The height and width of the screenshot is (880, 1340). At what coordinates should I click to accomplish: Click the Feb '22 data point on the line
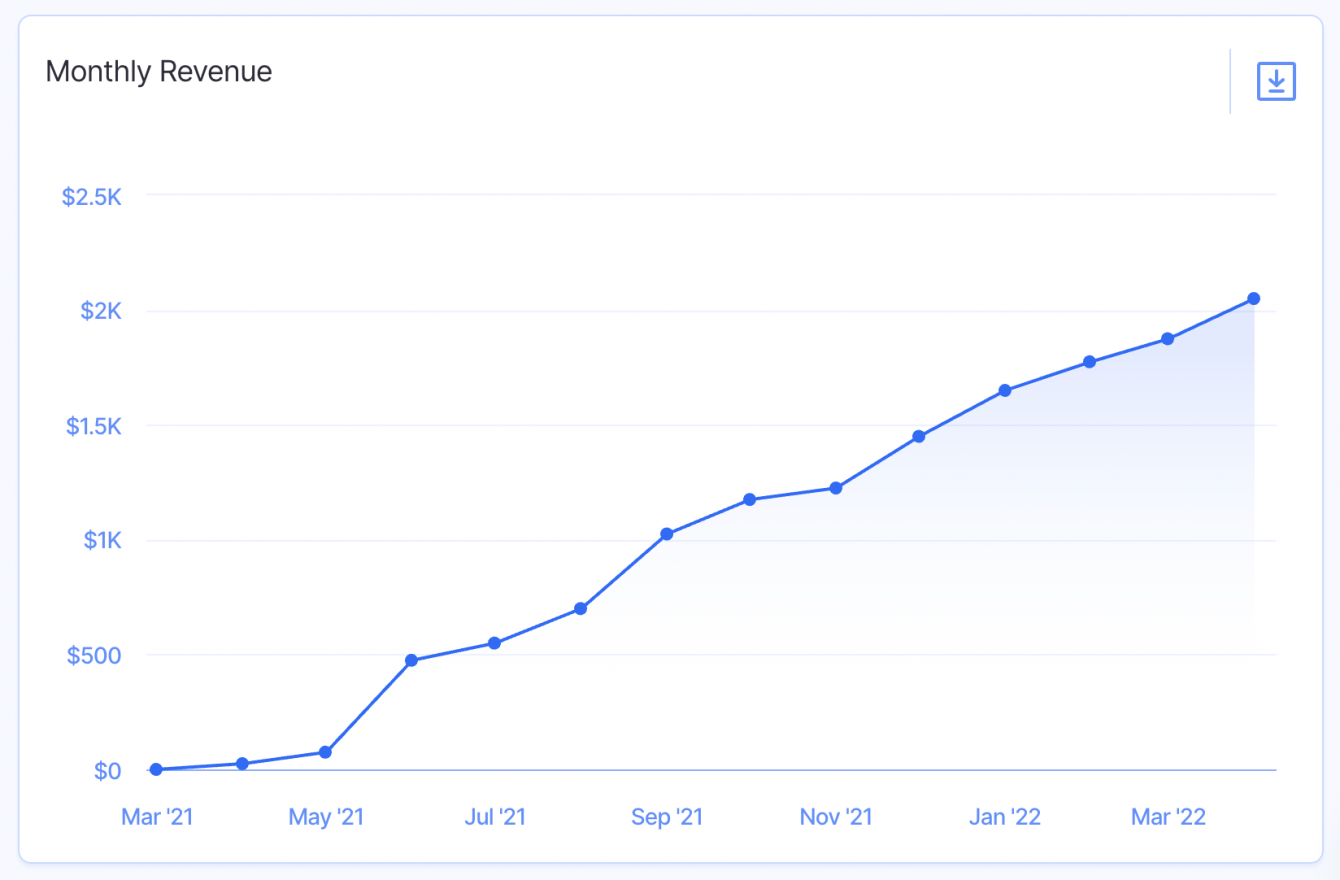[x=1089, y=361]
